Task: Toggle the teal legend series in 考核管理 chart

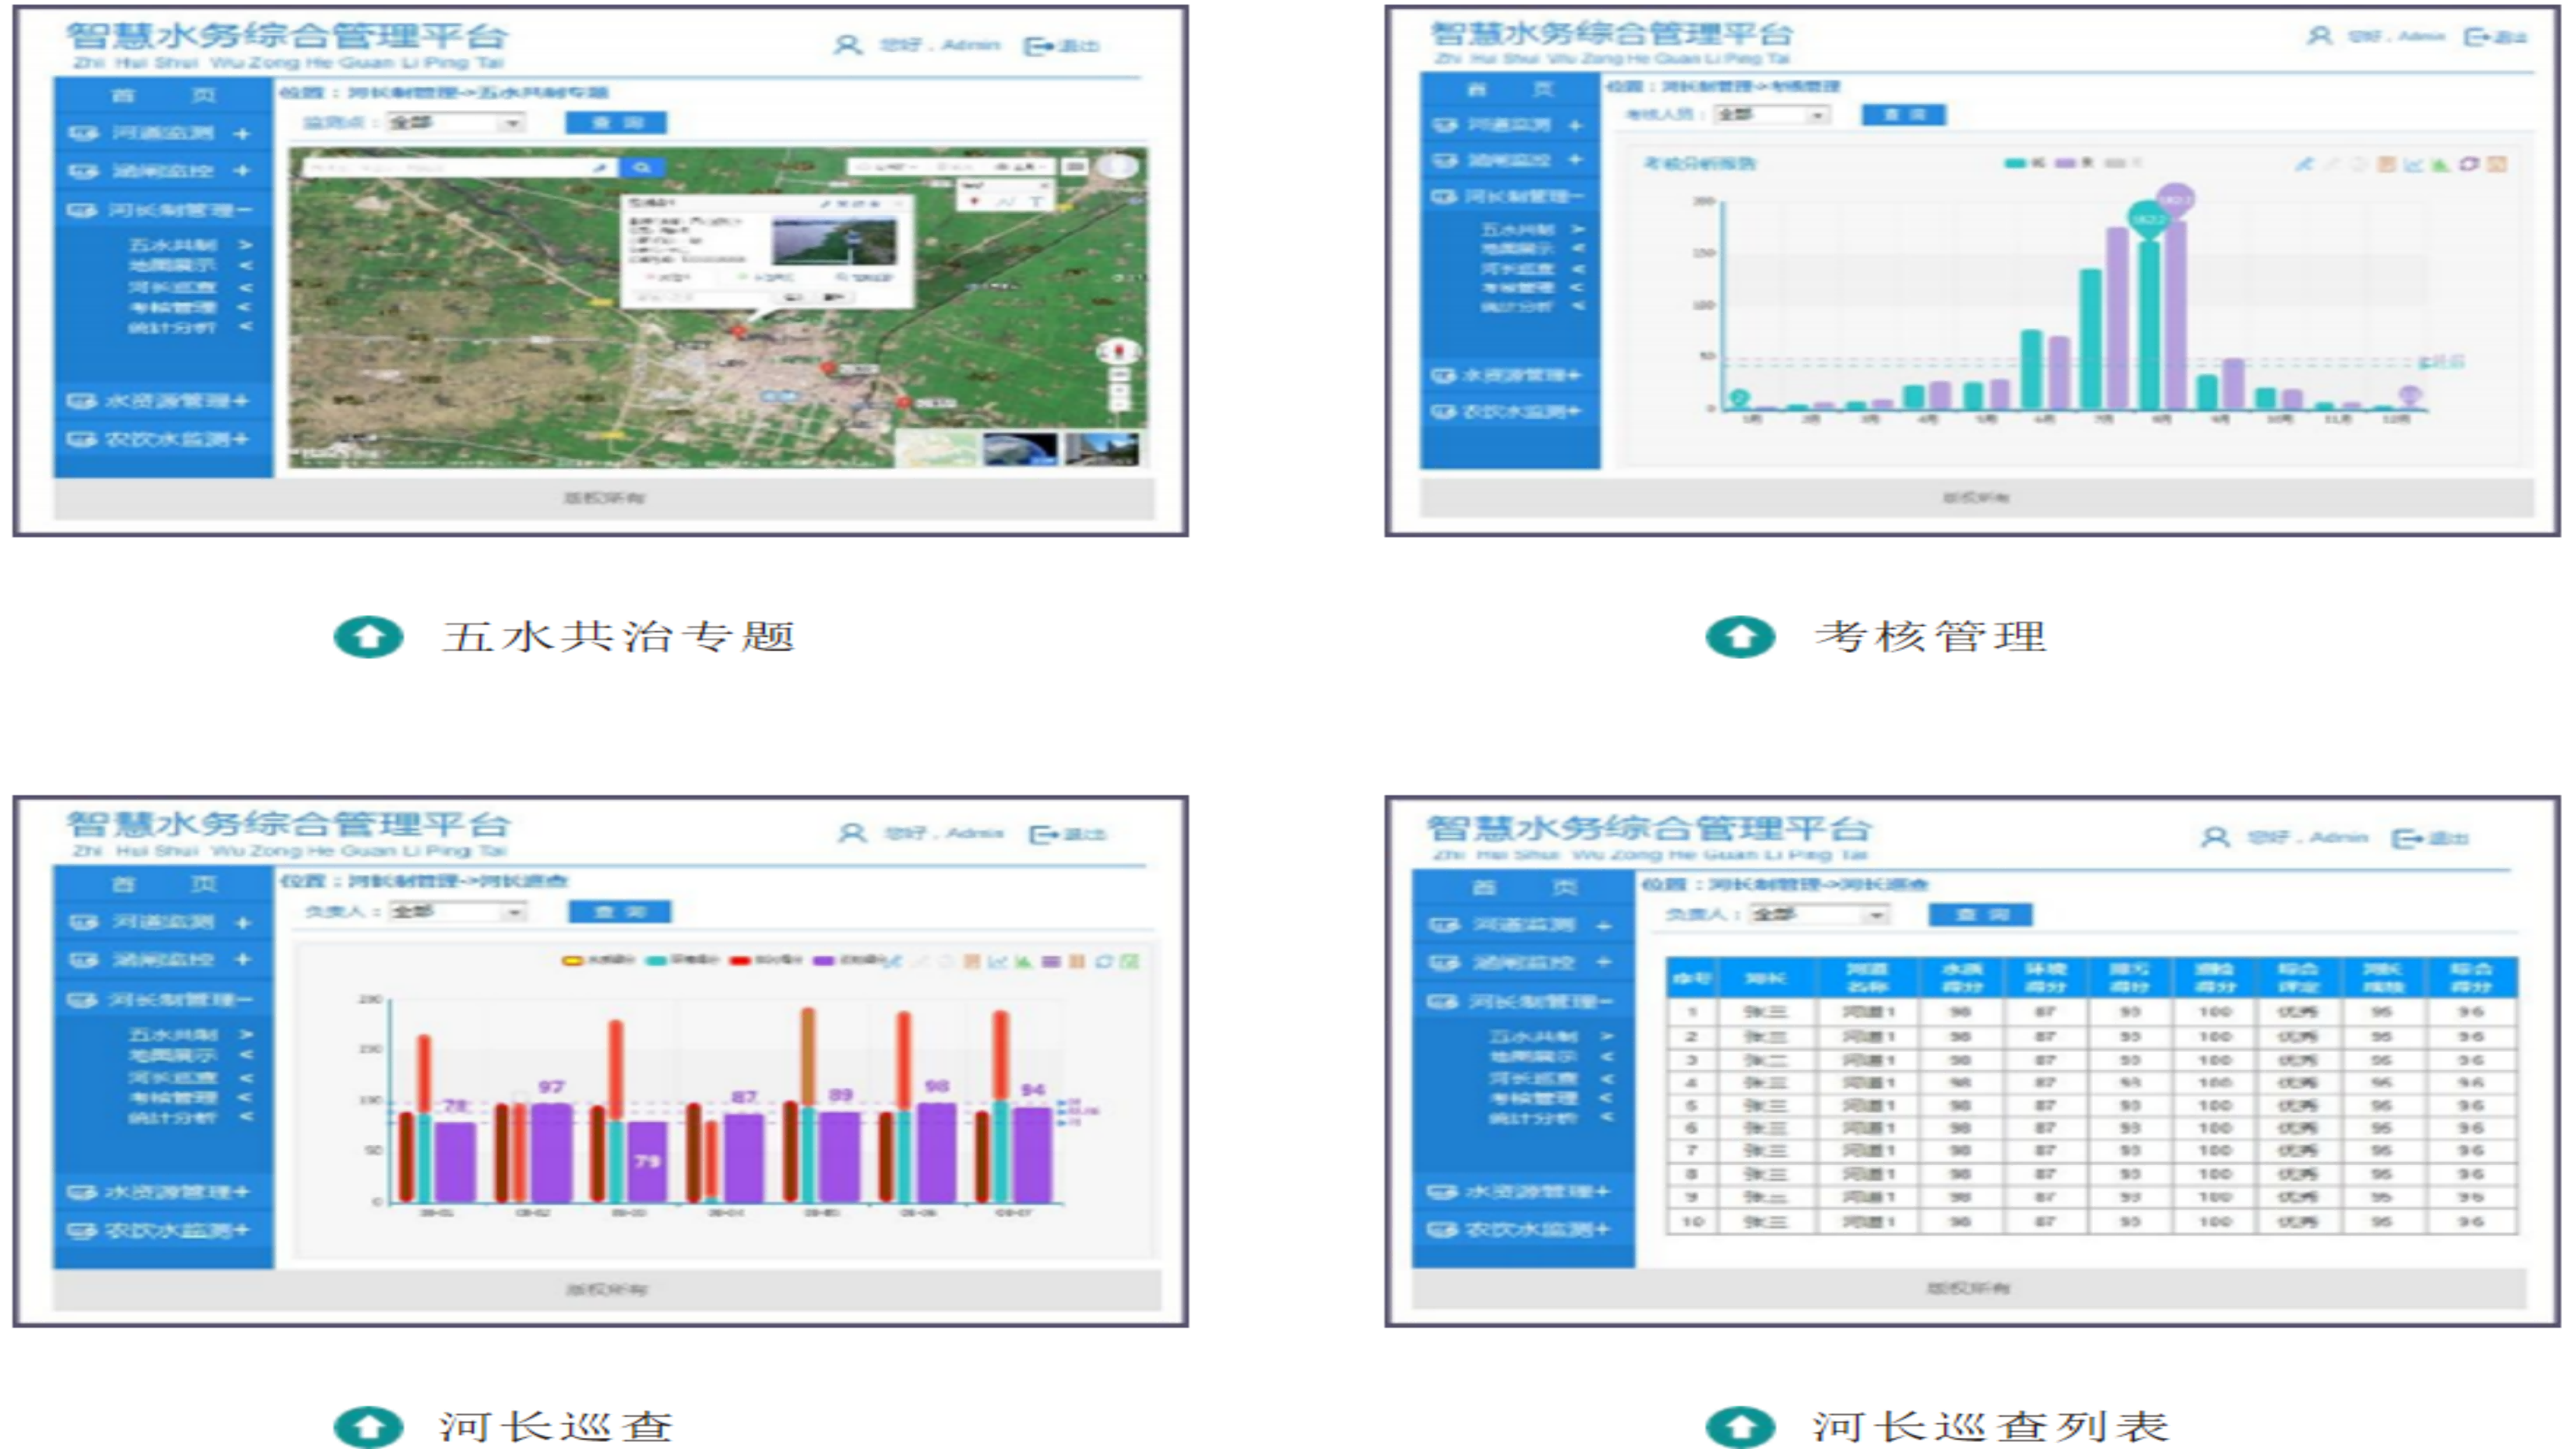Action: 2015,163
